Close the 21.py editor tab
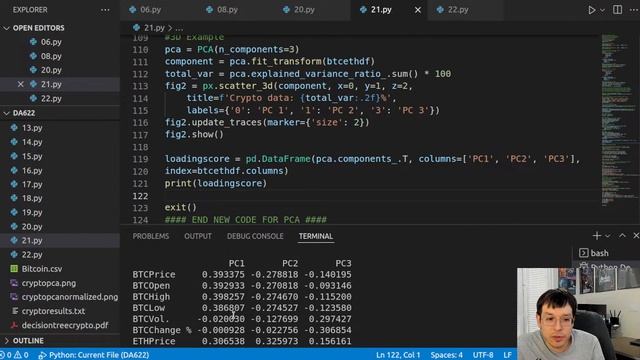640x360 pixels. coord(418,10)
